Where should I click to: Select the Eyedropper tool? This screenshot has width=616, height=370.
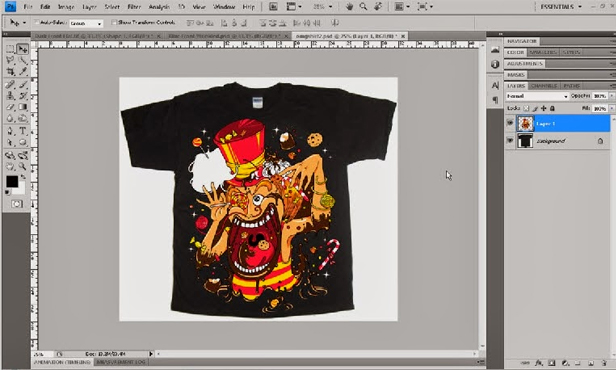click(22, 71)
